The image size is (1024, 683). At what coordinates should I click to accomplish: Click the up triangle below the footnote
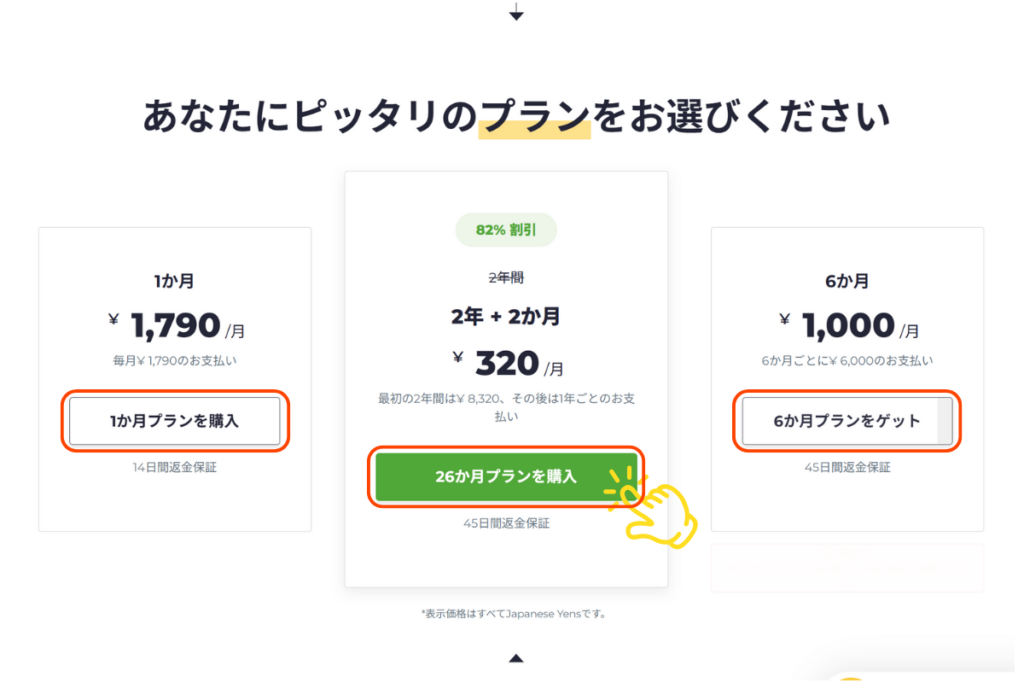[516, 658]
